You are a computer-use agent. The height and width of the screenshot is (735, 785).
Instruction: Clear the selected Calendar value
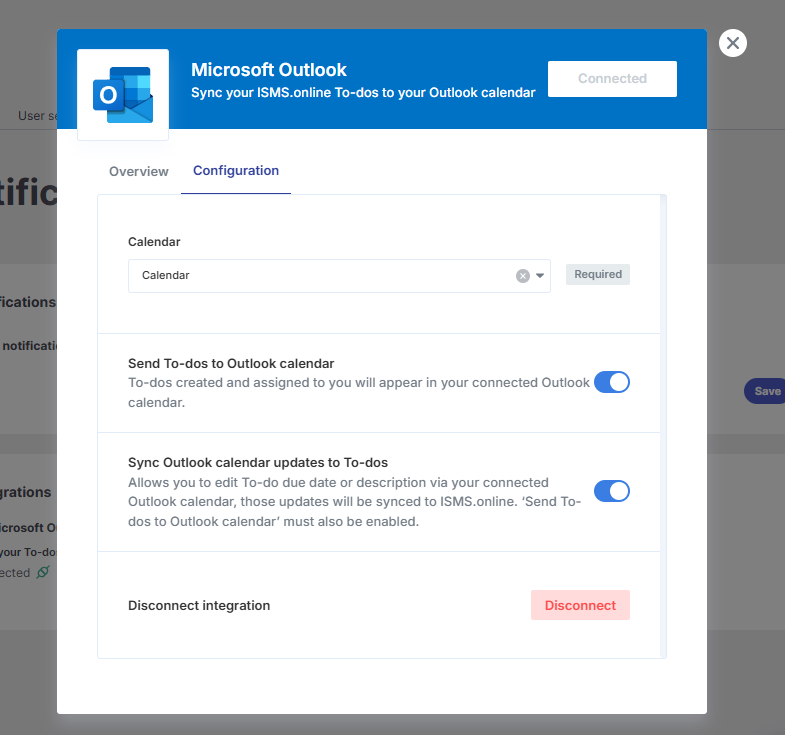(x=523, y=276)
